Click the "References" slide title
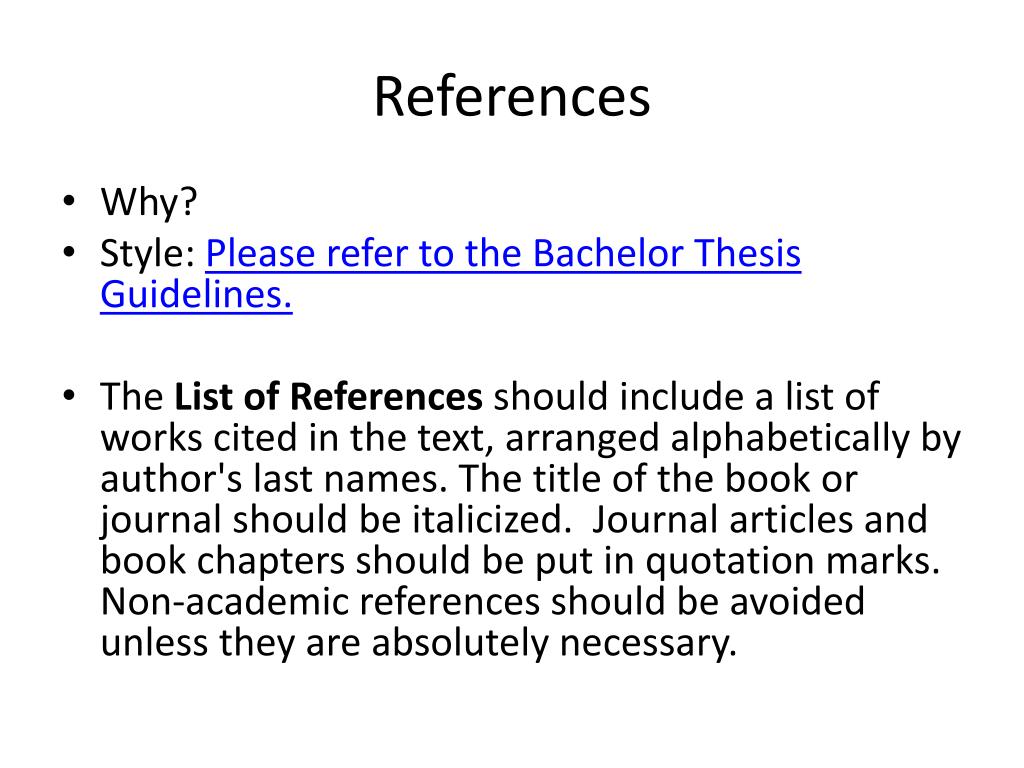Viewport: 1024px width, 768px height. click(512, 97)
